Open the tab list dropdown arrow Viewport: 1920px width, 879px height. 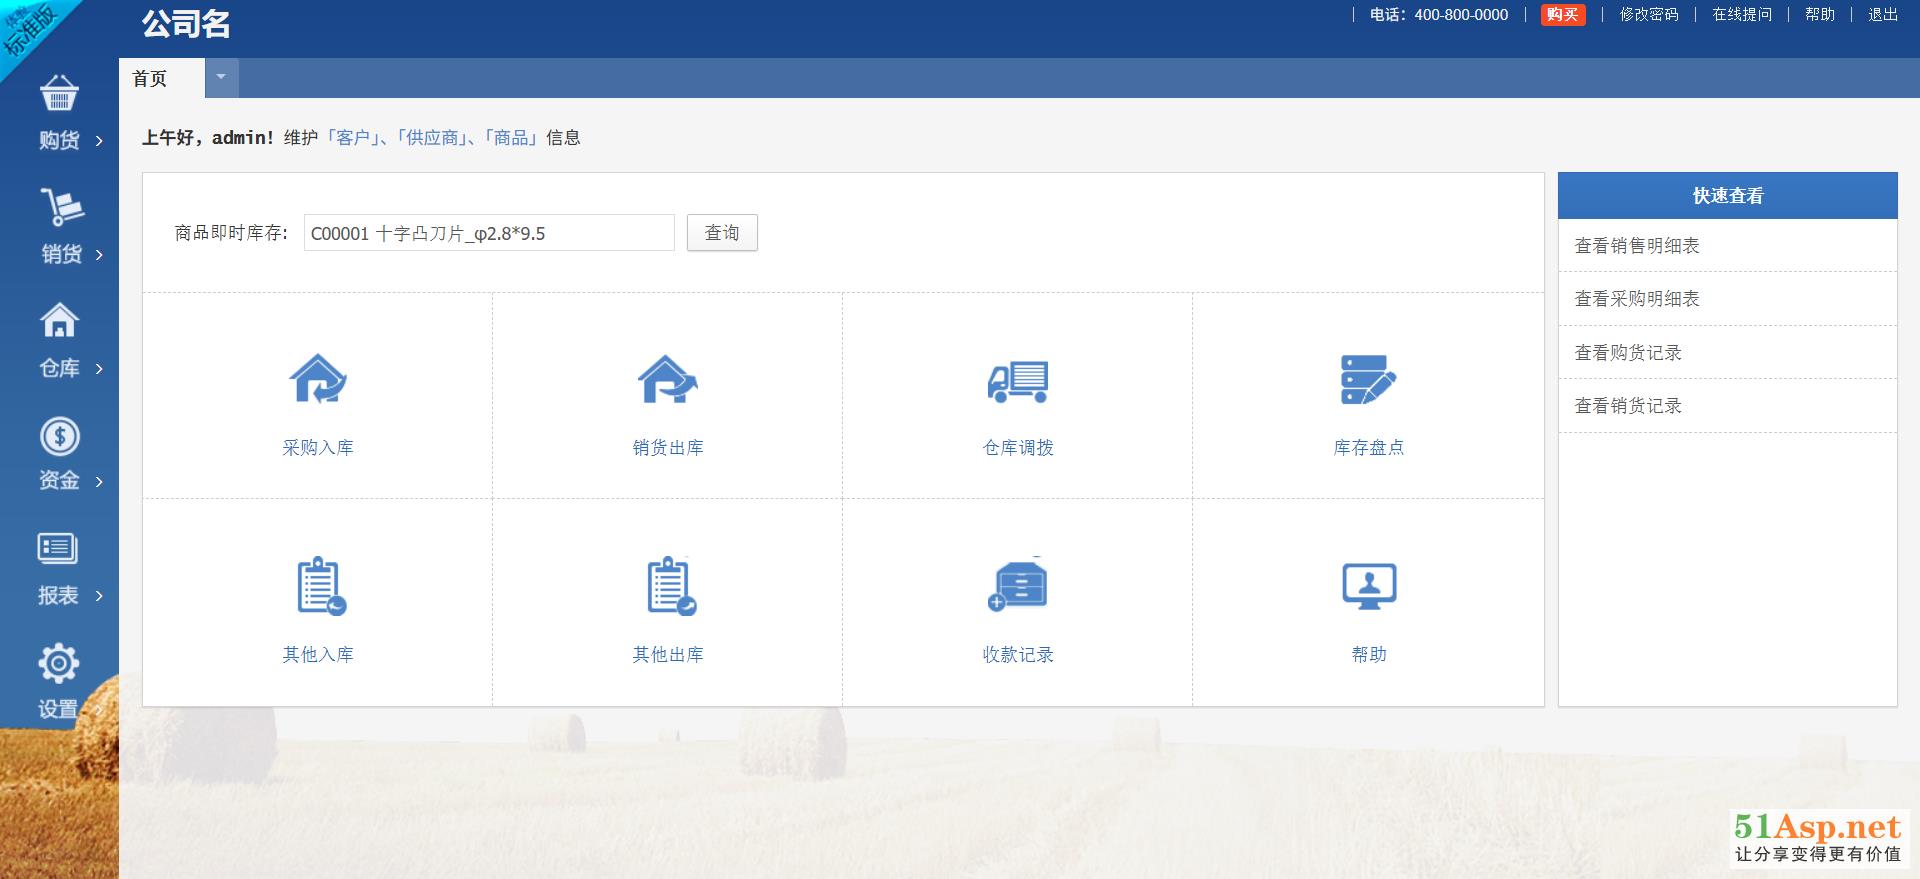point(221,78)
